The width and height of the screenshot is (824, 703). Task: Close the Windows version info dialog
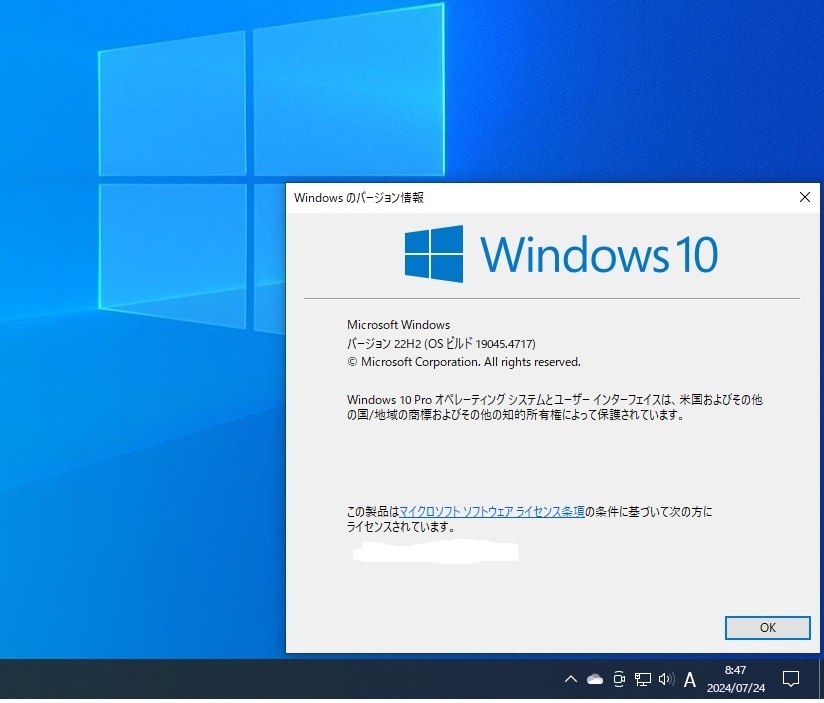tap(805, 198)
